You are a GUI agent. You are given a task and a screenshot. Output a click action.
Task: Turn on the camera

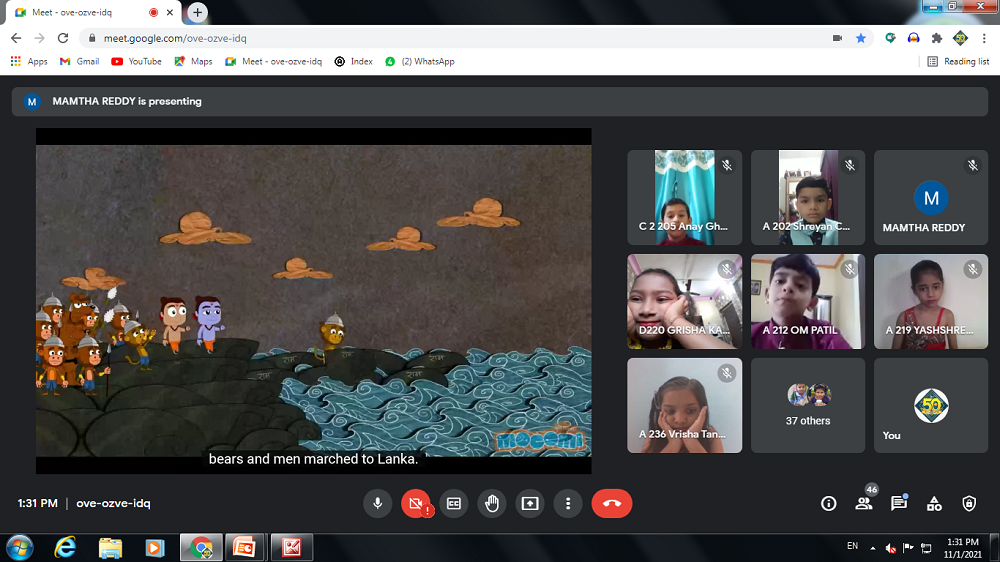(416, 504)
